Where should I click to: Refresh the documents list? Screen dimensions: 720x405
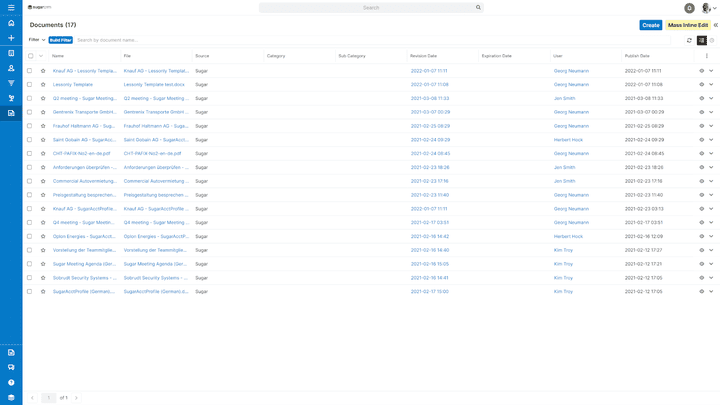pos(689,41)
